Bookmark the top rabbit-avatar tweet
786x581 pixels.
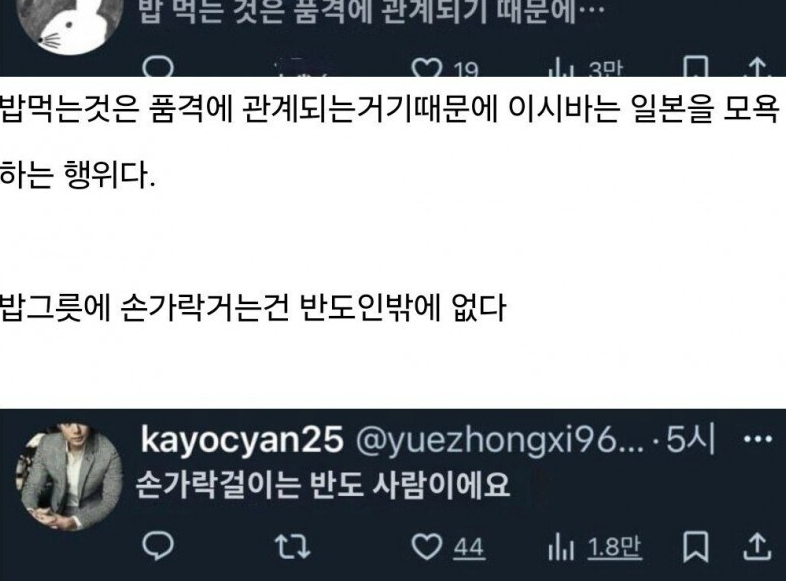click(696, 67)
